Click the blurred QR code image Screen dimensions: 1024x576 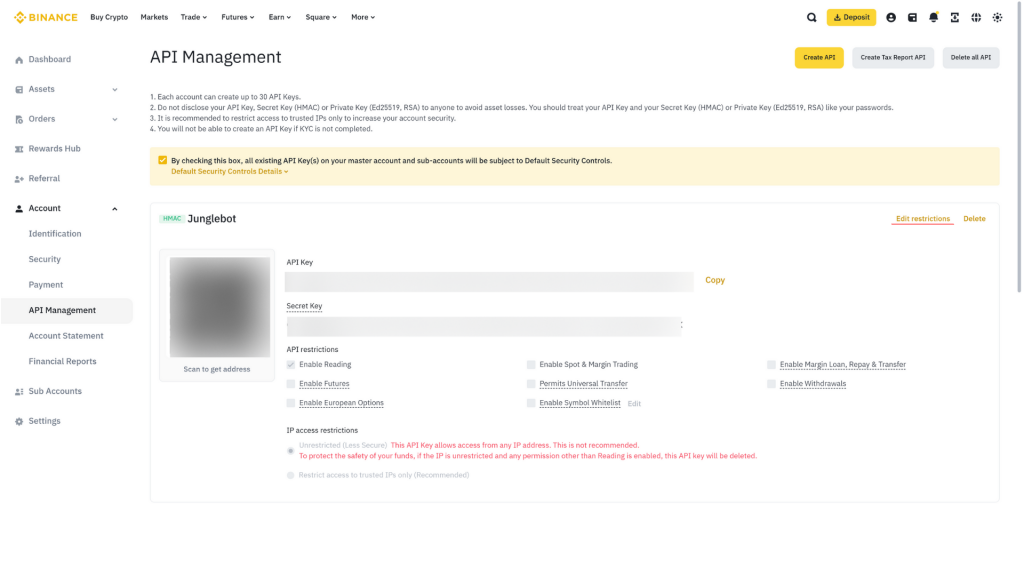coord(219,307)
